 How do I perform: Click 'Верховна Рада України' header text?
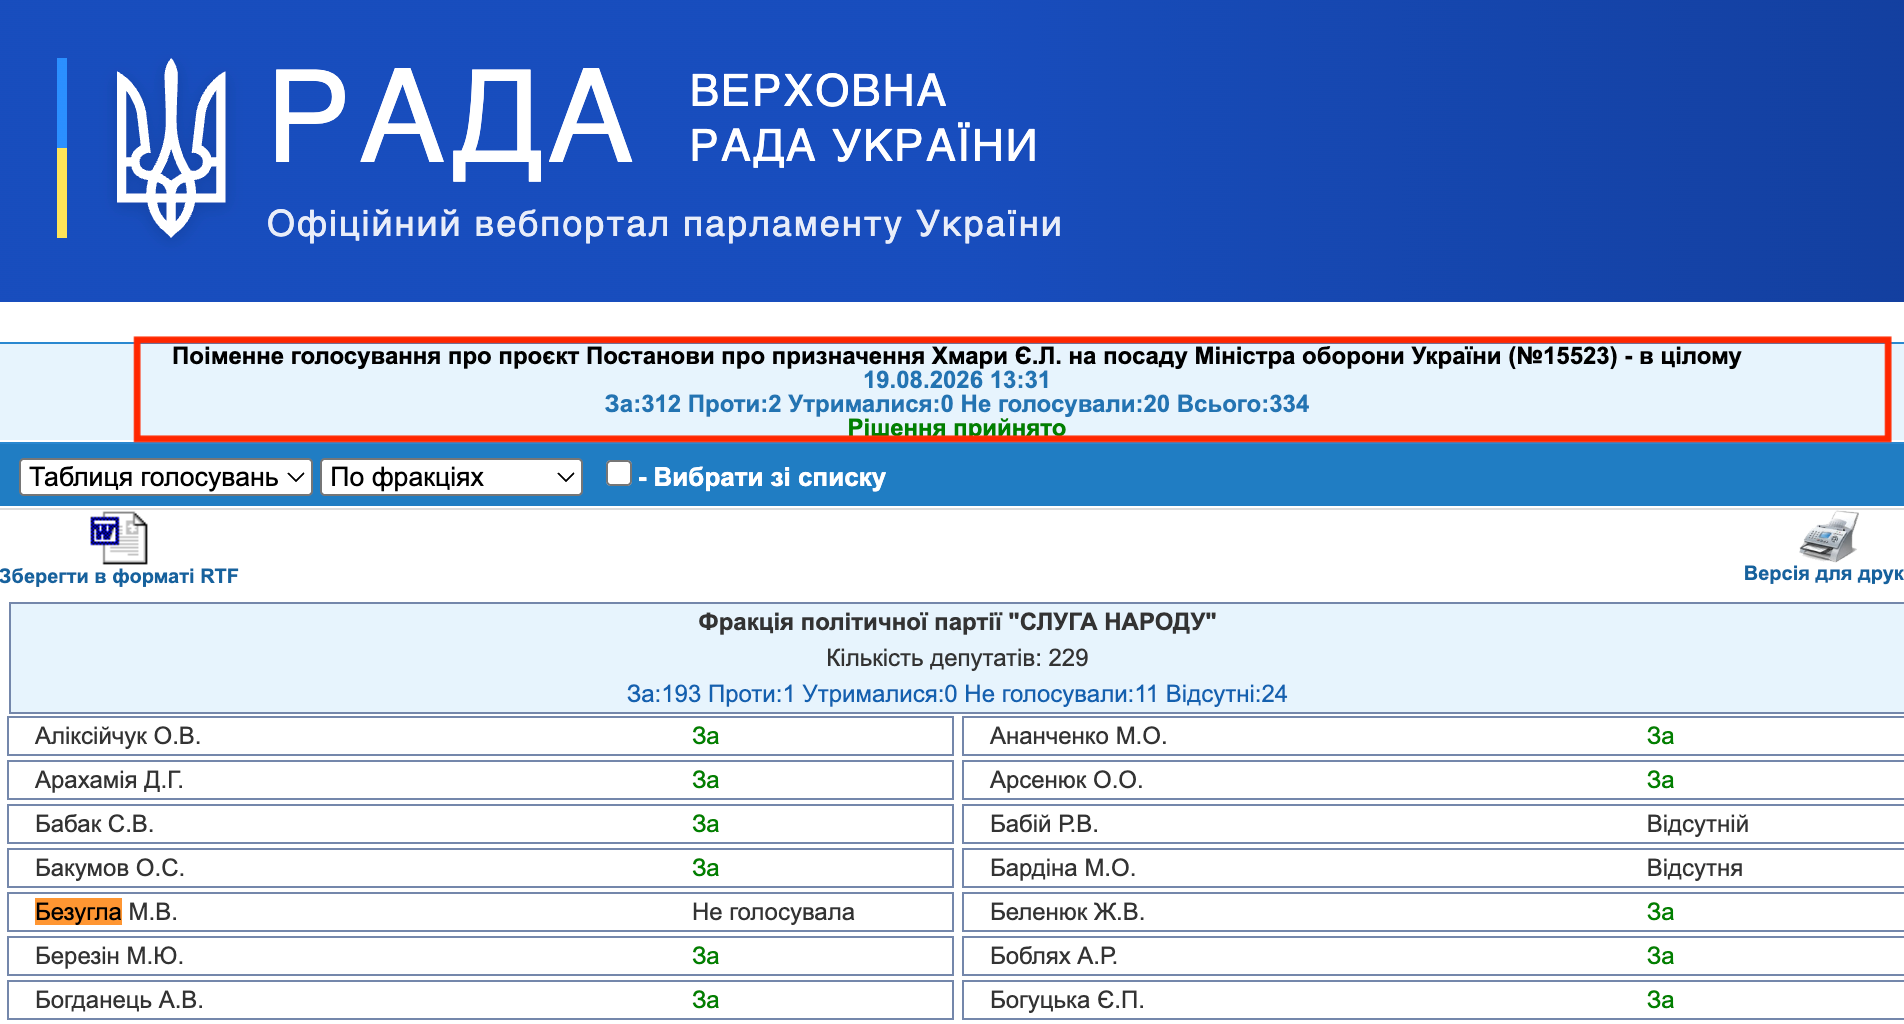(x=864, y=118)
